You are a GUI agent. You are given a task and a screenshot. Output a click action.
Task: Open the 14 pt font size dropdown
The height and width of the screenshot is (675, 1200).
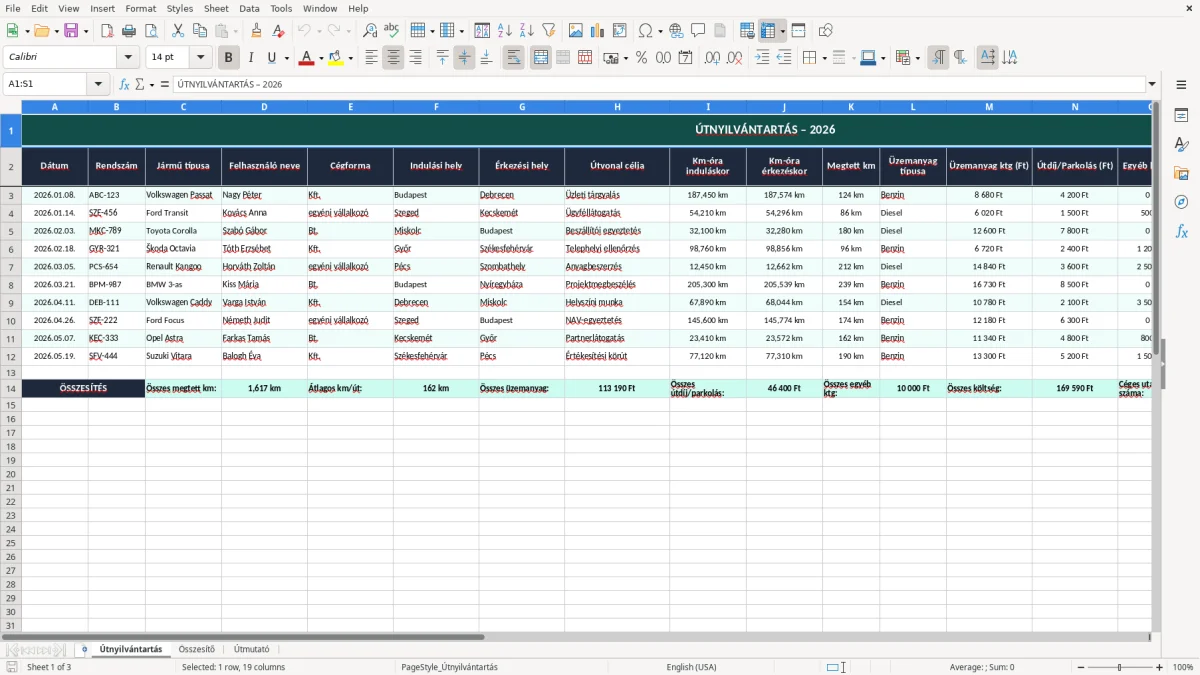pyautogui.click(x=201, y=58)
